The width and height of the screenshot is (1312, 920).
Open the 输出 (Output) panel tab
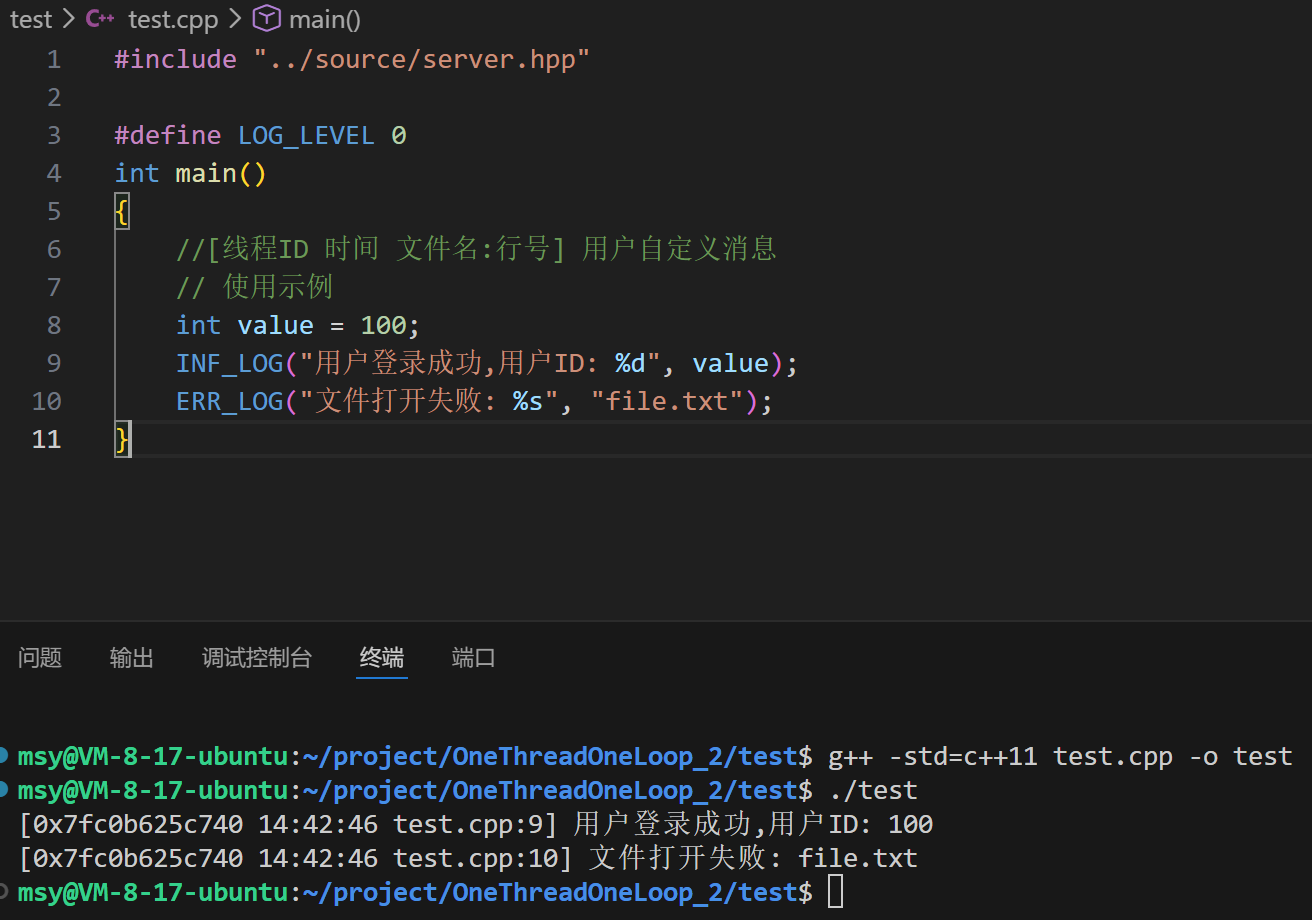click(132, 657)
